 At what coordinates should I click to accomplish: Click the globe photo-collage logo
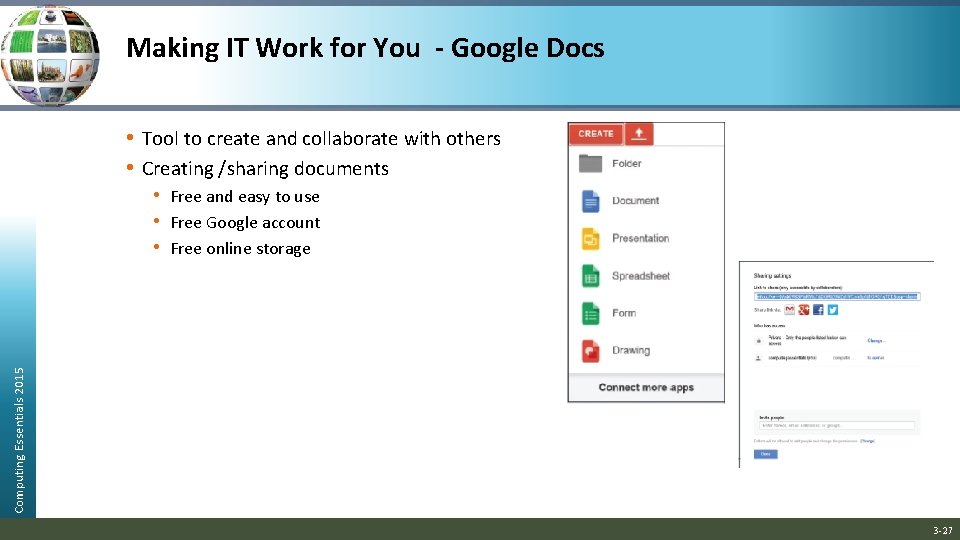click(50, 55)
